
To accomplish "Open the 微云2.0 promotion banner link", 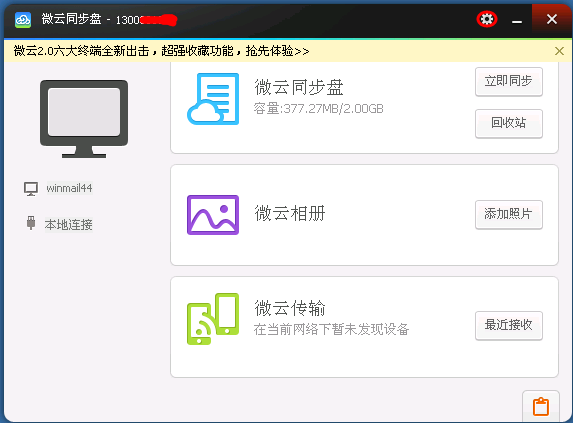I will tap(162, 51).
